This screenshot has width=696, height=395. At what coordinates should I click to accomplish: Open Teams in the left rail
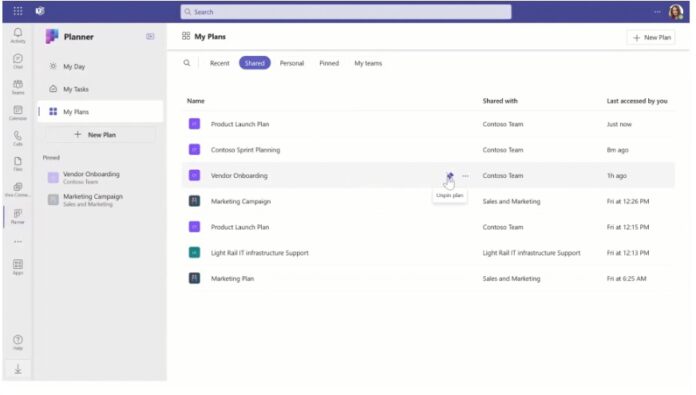click(18, 87)
